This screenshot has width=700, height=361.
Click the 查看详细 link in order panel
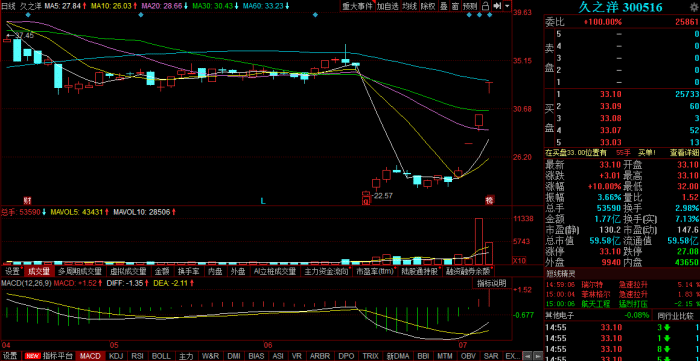click(684, 153)
